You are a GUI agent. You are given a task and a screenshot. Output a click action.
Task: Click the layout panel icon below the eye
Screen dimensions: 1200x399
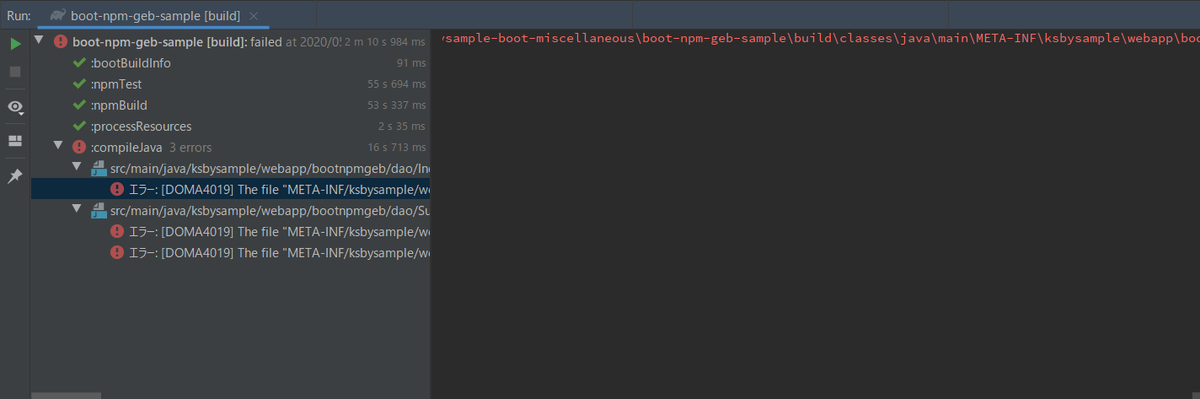click(15, 141)
